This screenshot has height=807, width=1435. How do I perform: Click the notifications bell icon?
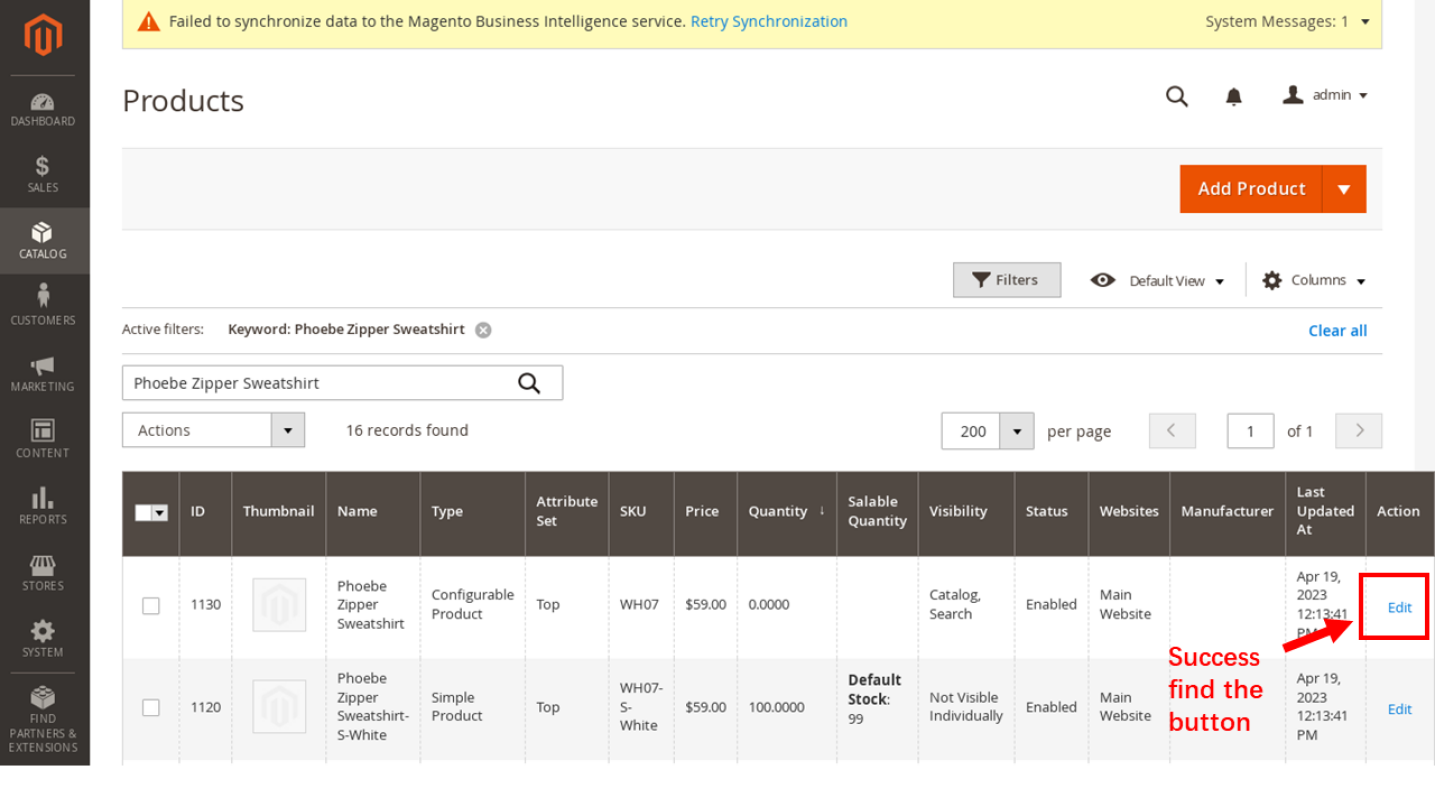pos(1234,96)
